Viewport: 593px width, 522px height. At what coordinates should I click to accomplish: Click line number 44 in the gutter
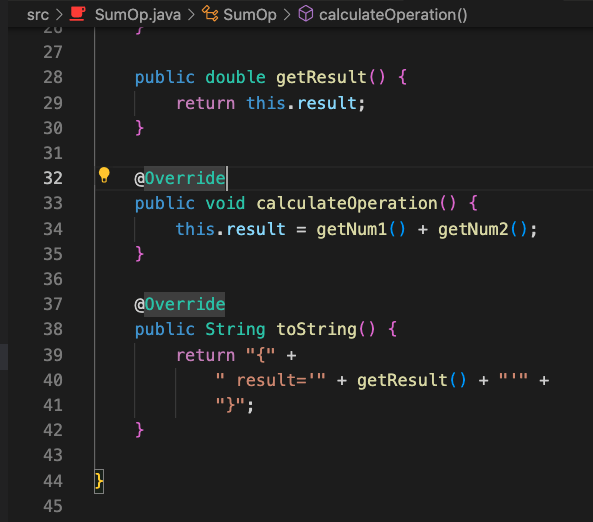[53, 481]
